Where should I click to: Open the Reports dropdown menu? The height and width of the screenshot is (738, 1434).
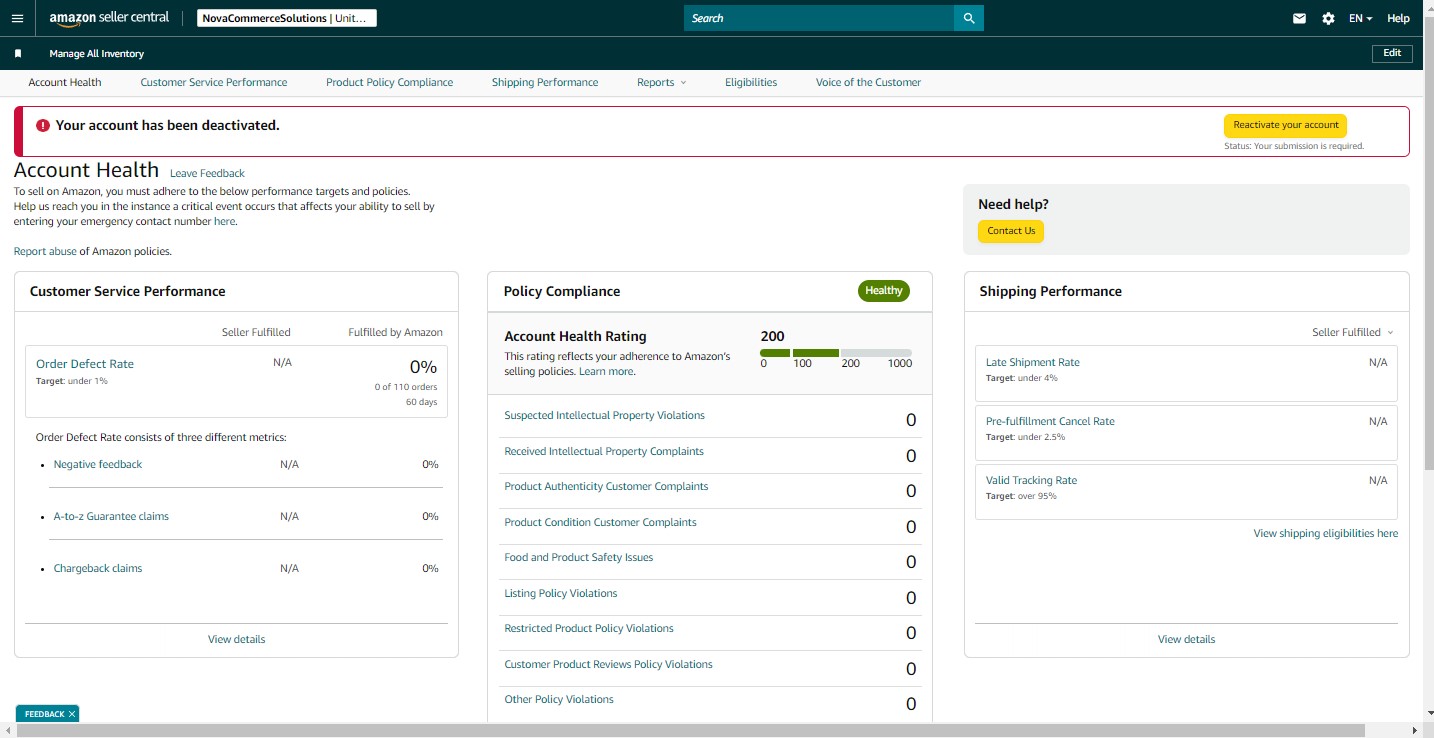coord(662,82)
